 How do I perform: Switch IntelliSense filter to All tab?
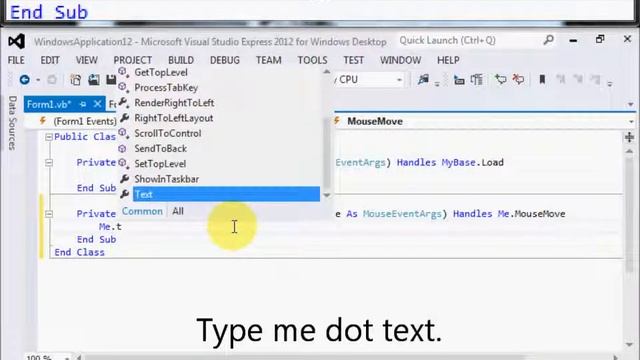[x=178, y=211]
